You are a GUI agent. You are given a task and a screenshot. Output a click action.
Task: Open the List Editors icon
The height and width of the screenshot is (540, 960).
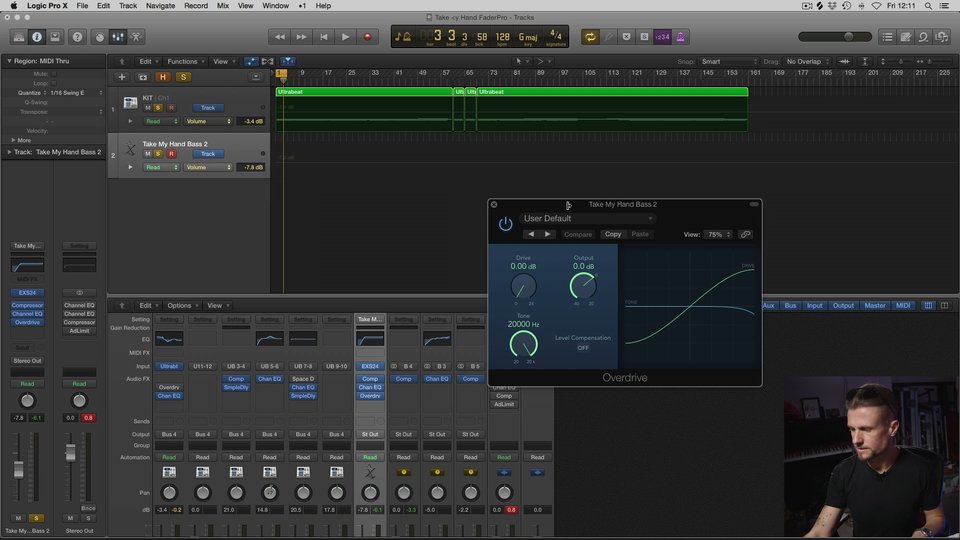(887, 37)
